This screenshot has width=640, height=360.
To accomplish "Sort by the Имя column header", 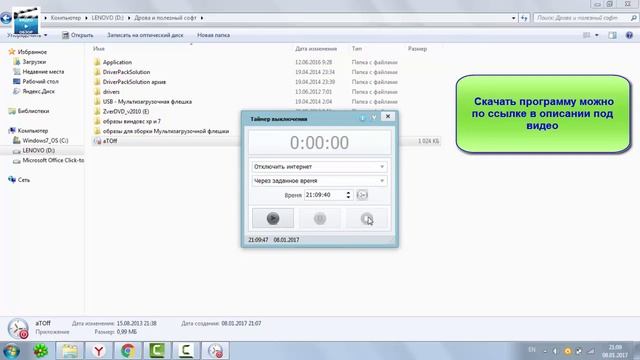I will pos(99,49).
